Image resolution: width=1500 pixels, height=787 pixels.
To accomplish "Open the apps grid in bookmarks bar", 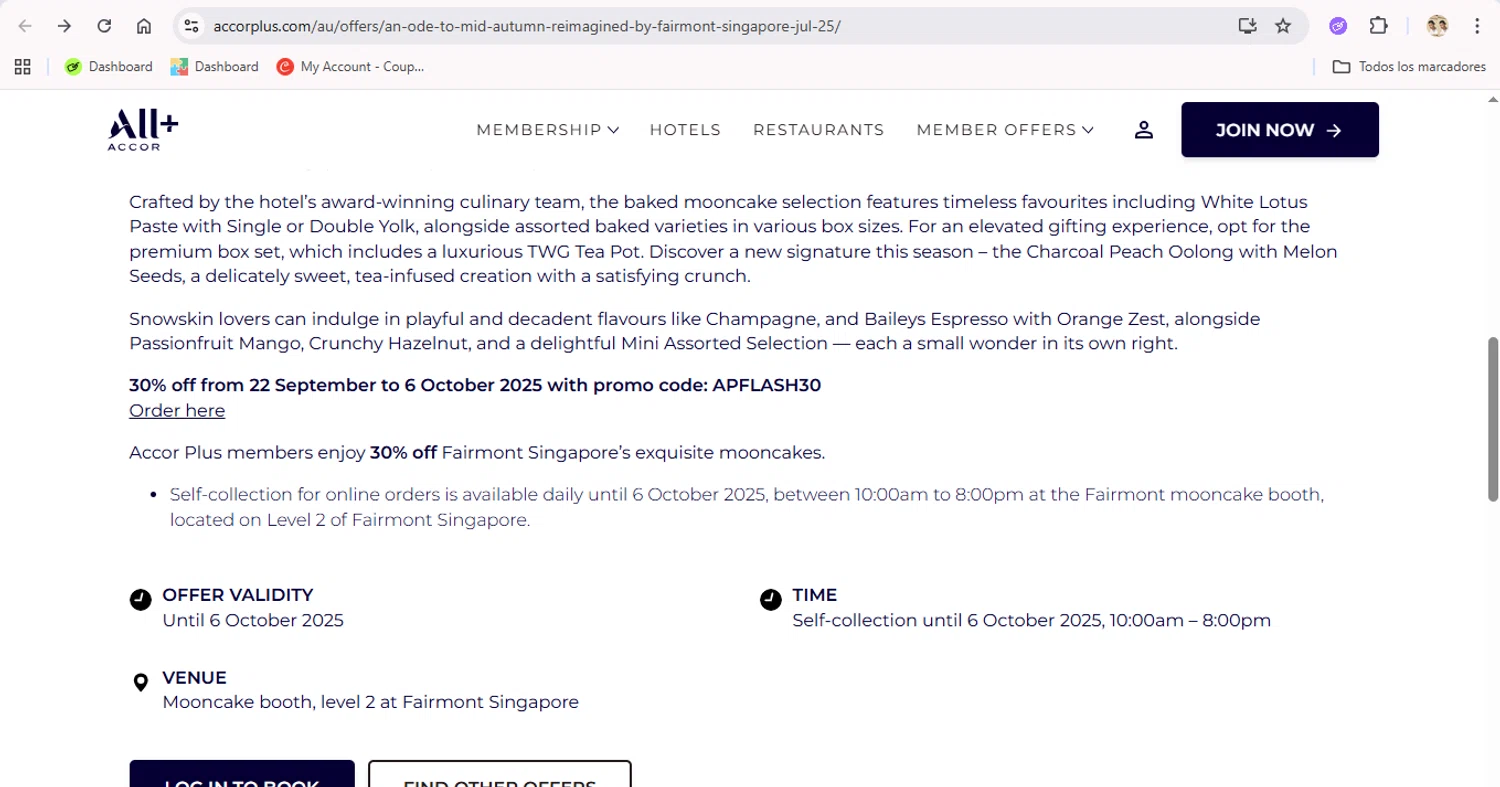I will [23, 67].
